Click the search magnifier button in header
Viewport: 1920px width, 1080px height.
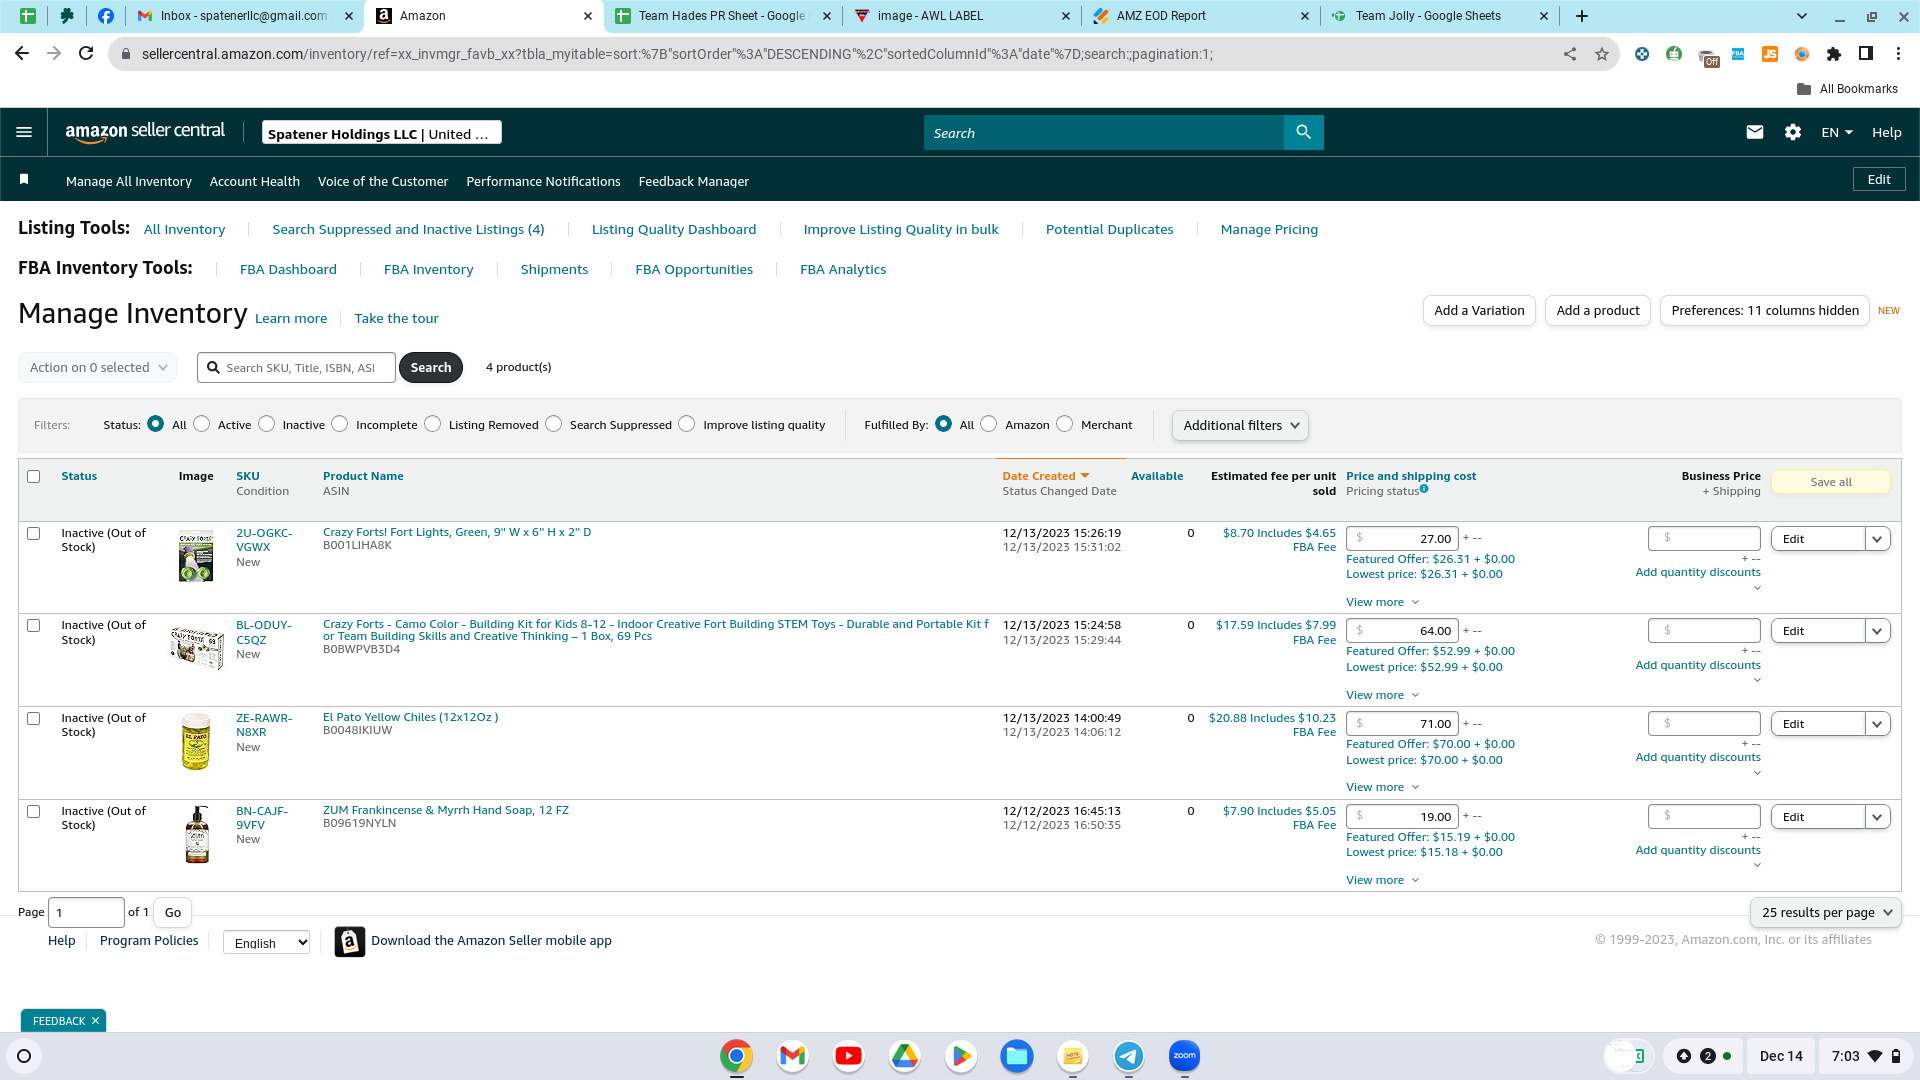click(1303, 132)
